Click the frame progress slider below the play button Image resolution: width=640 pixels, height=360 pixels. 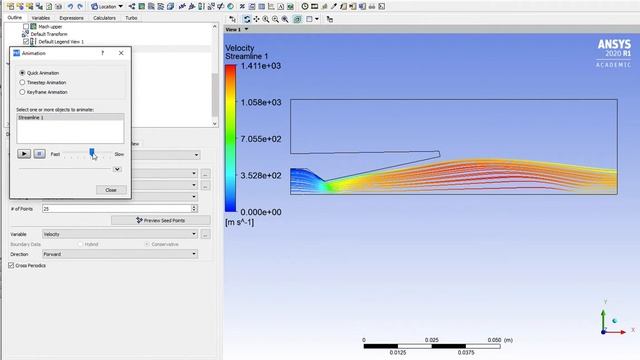[x=64, y=169]
